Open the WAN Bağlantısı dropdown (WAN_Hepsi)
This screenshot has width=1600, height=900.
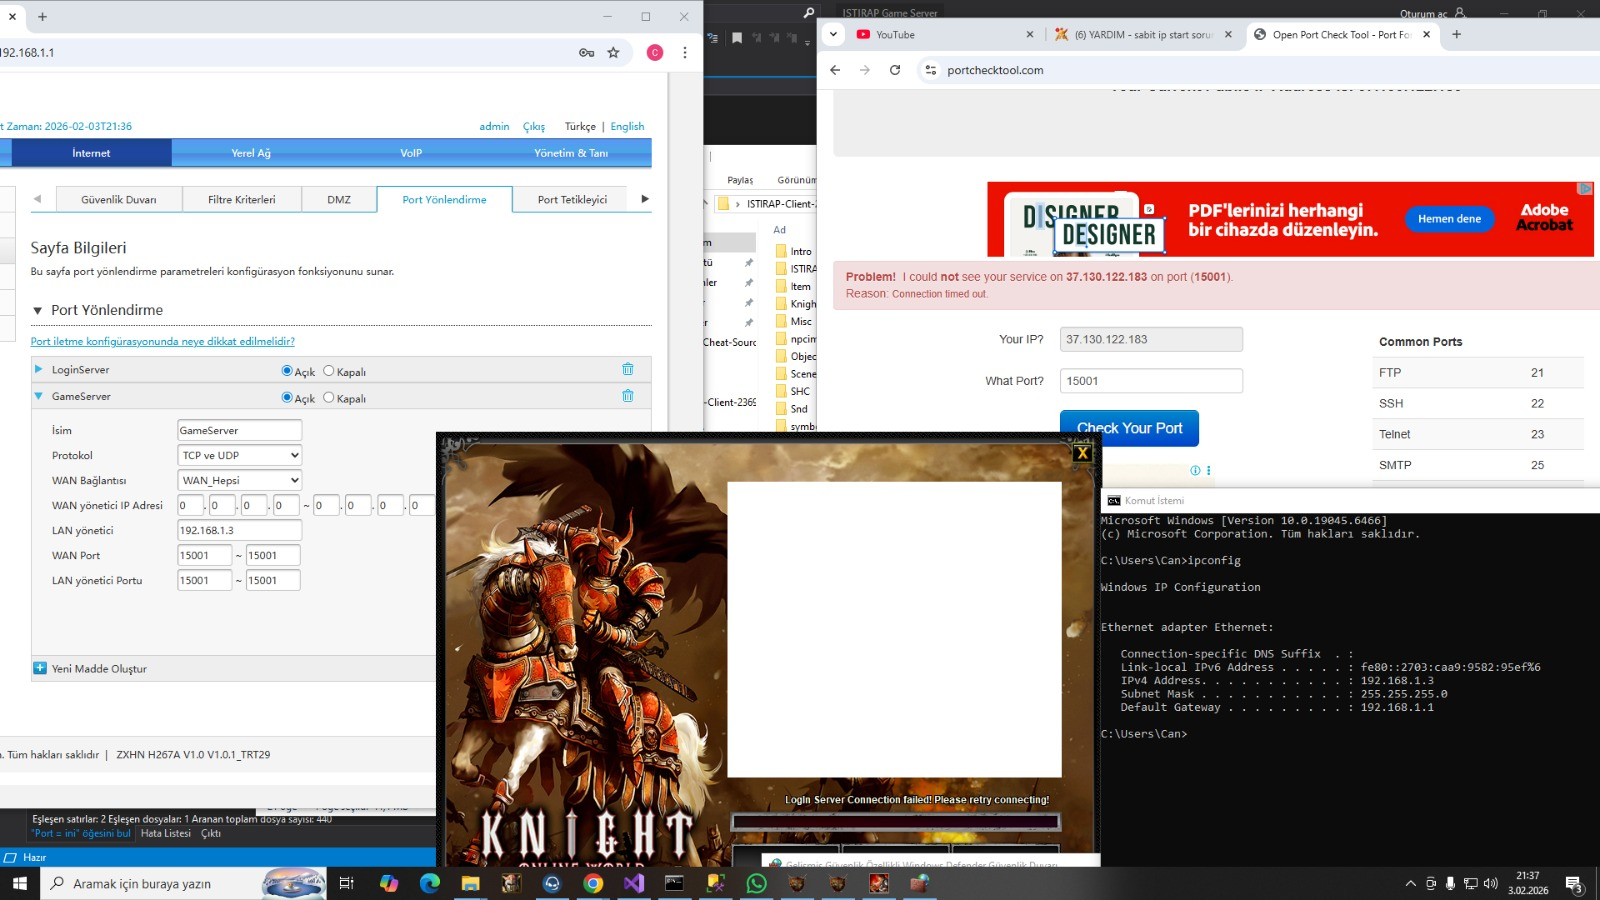(240, 480)
